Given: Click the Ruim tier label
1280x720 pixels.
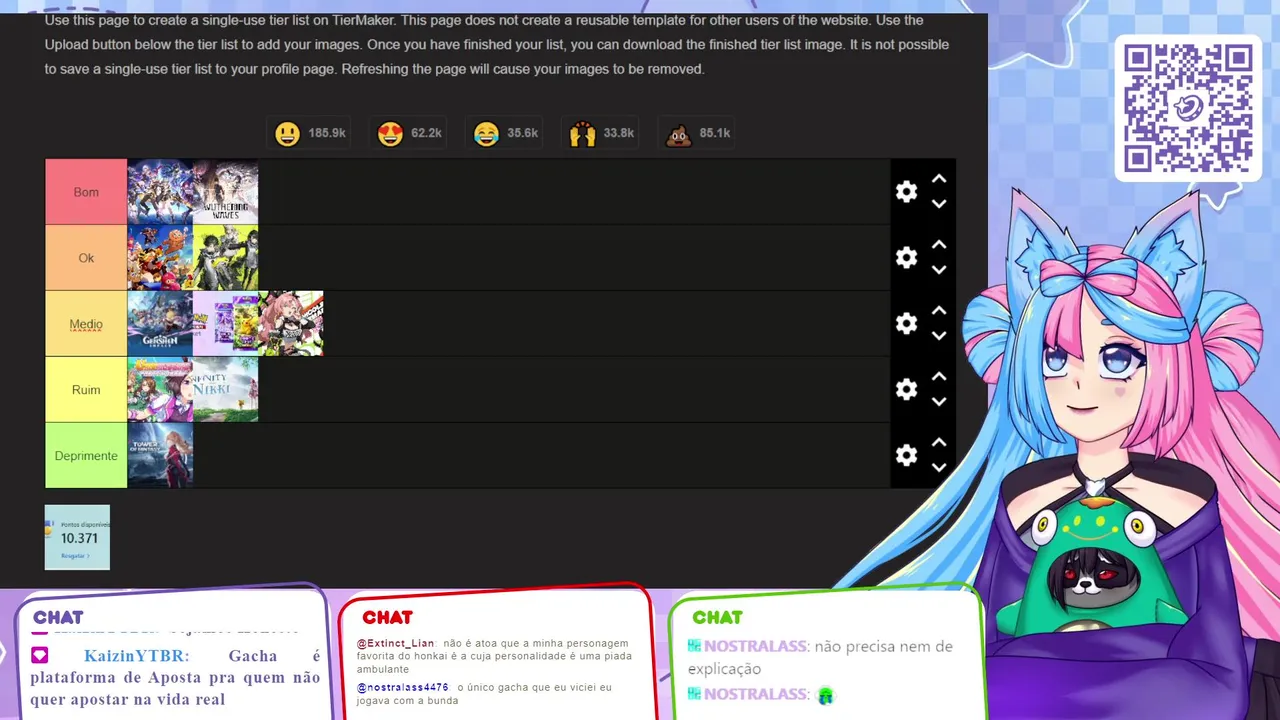Looking at the screenshot, I should [86, 390].
